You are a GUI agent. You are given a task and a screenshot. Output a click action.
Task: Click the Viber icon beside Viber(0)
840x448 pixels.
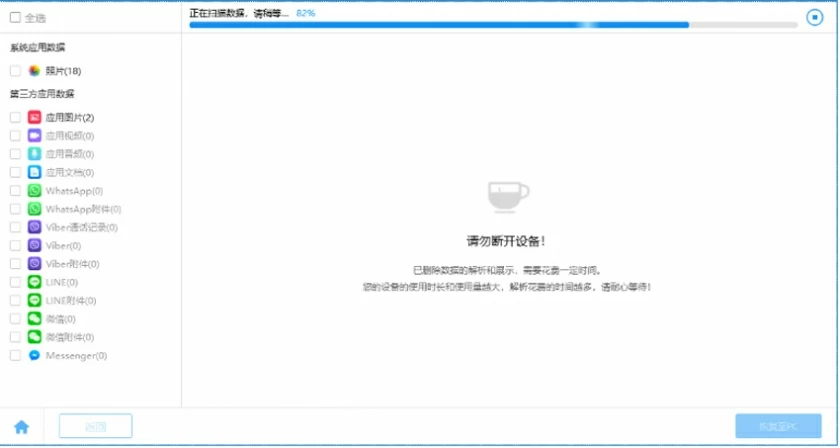(34, 245)
